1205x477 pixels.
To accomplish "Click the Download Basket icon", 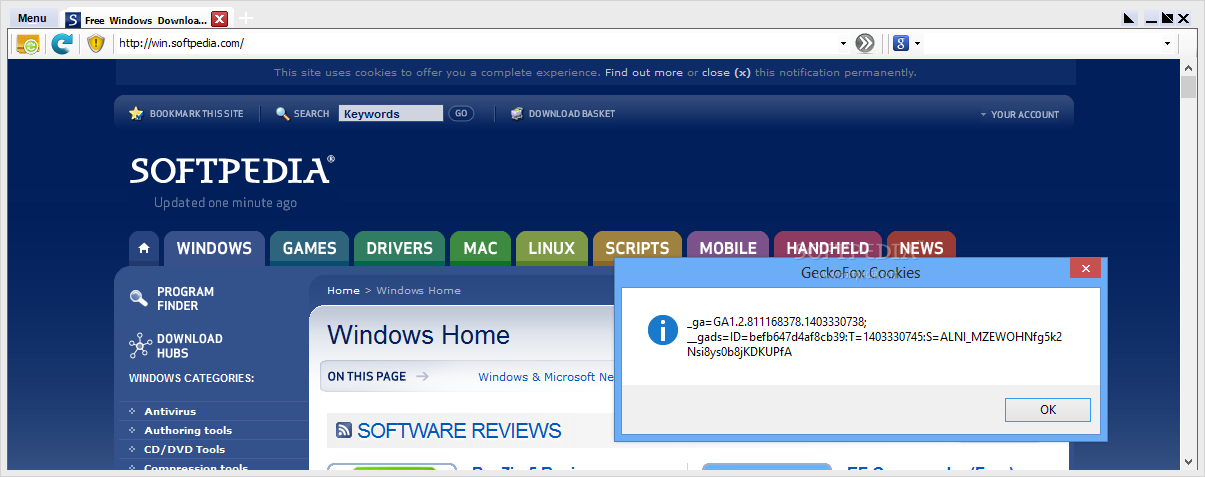I will [x=516, y=114].
